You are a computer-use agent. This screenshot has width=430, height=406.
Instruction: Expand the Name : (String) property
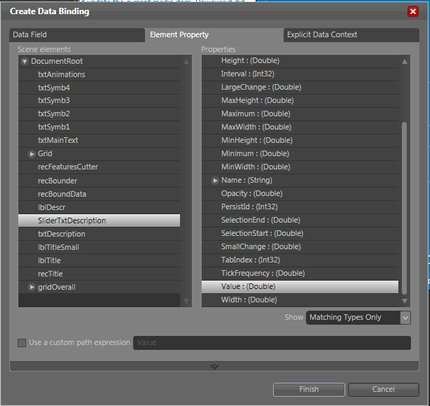click(215, 181)
